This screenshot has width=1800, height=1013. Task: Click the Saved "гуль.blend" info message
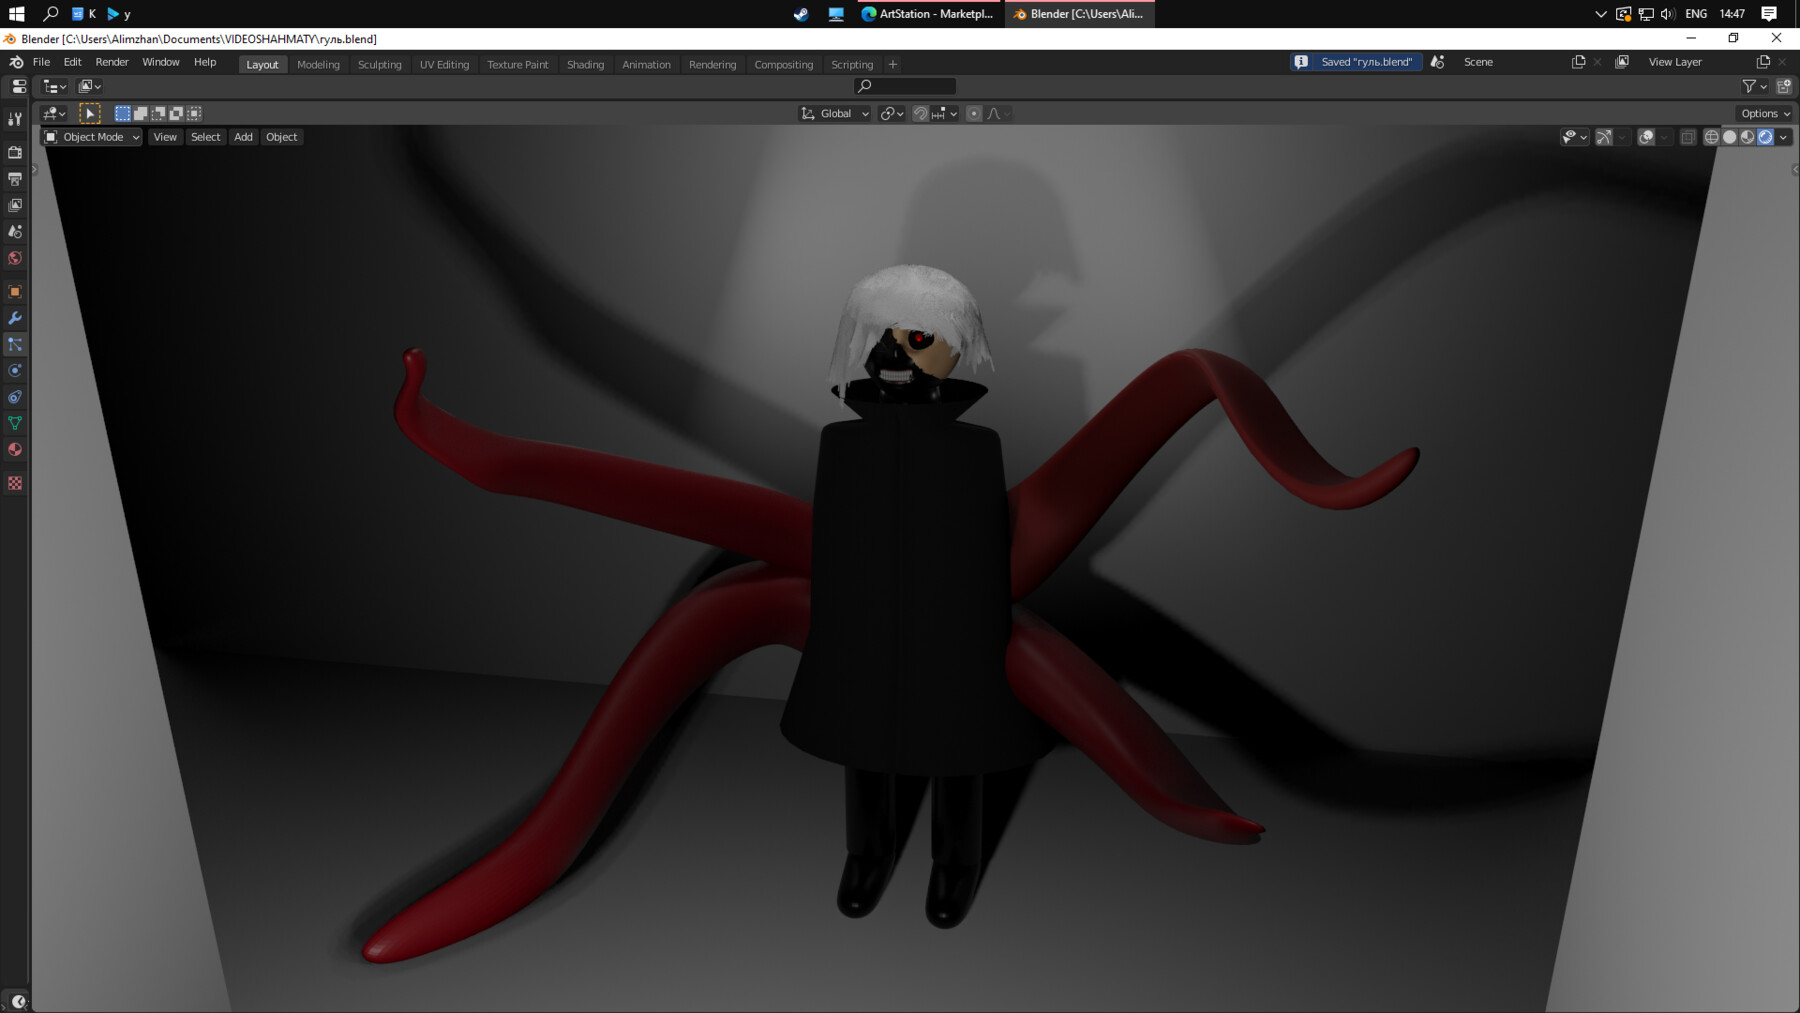tap(1357, 62)
